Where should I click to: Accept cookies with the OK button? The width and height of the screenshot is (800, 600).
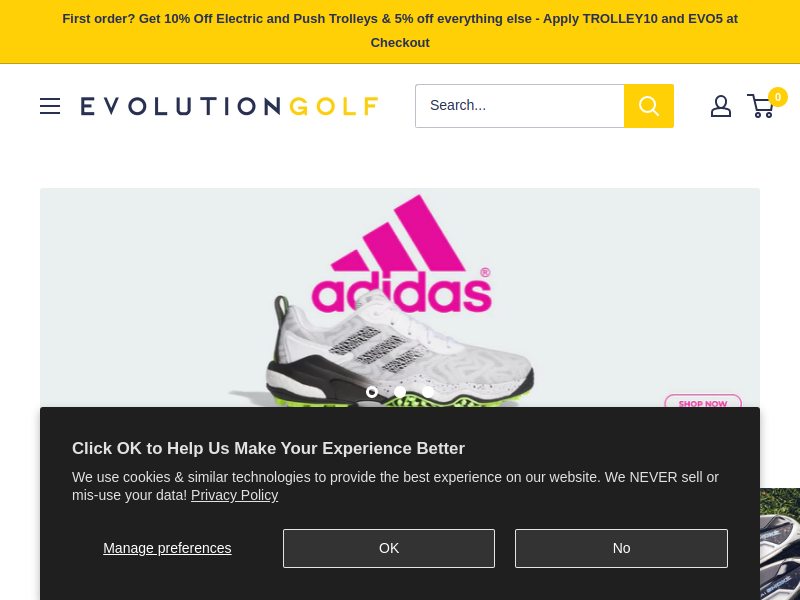389,548
